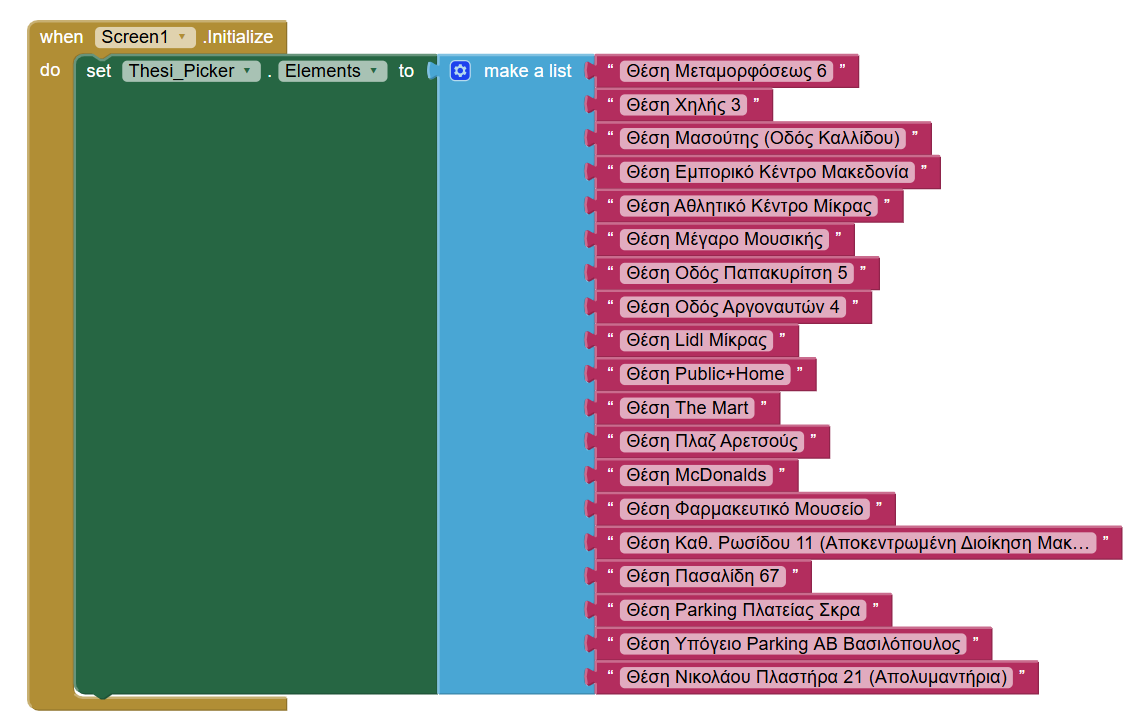Edit text 'Θέση Parking Πλατείας Σκρα'
Screen dimensions: 1144x717
pos(743,610)
